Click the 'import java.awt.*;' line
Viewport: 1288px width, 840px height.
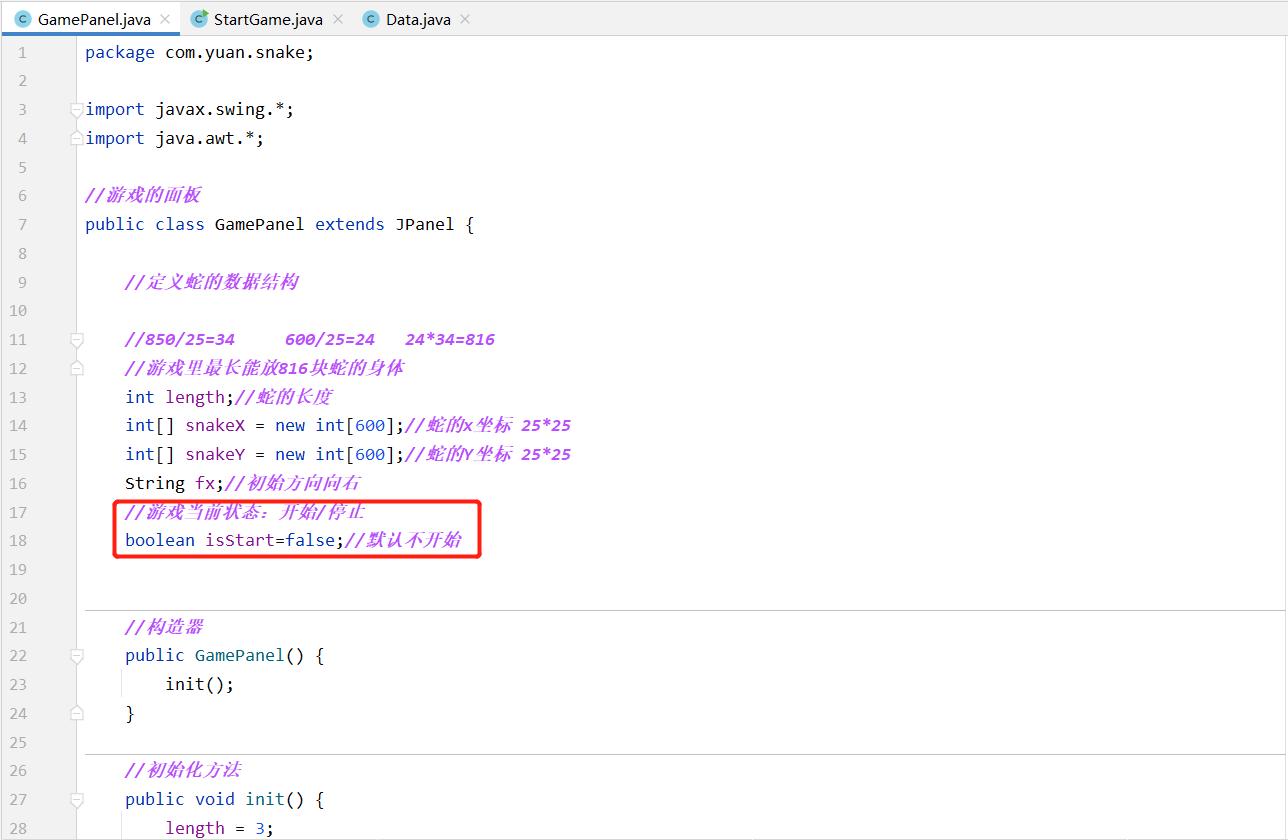coord(175,138)
